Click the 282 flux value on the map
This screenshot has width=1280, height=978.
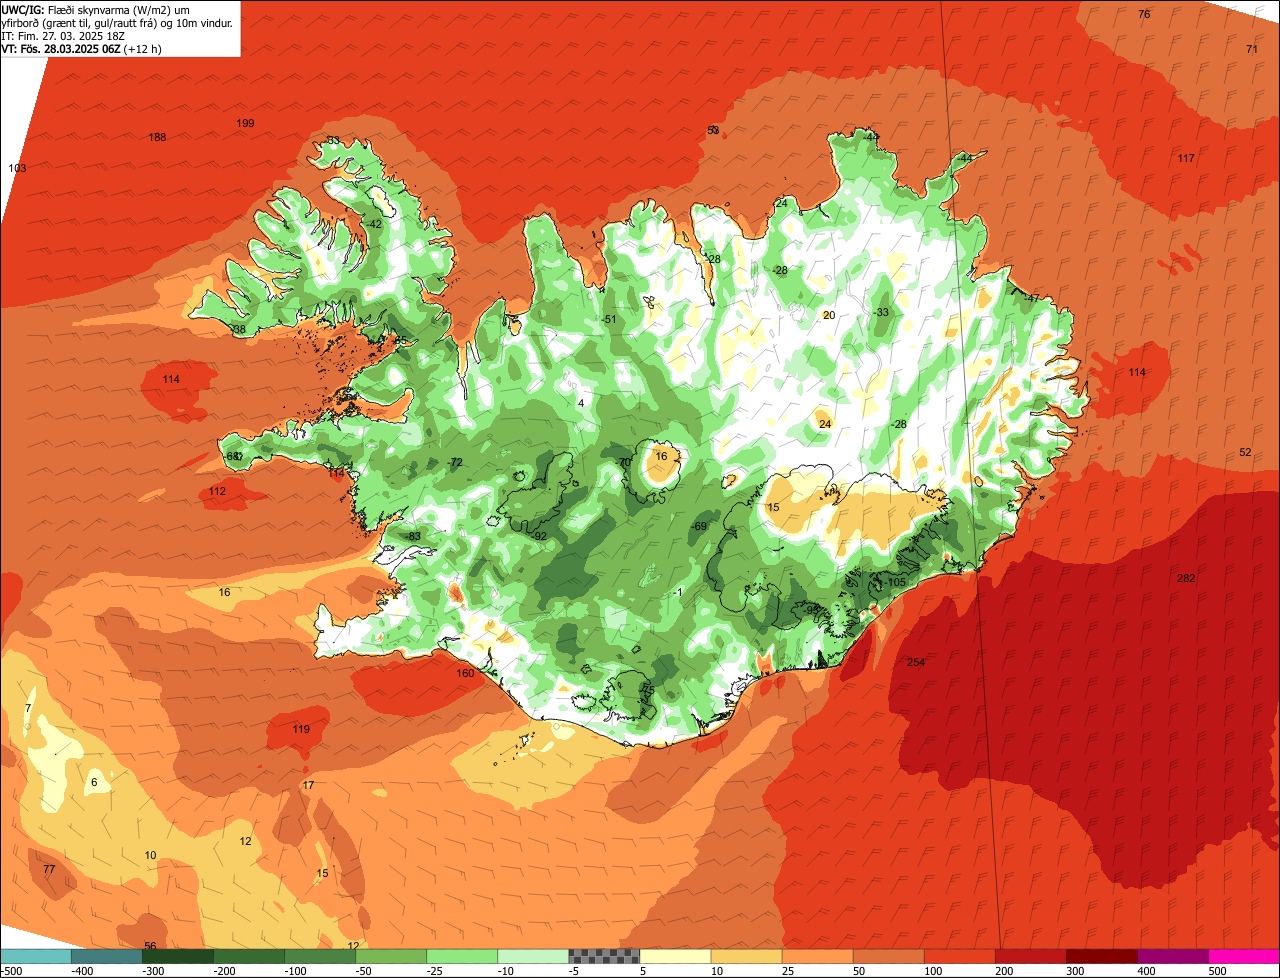point(1186,578)
